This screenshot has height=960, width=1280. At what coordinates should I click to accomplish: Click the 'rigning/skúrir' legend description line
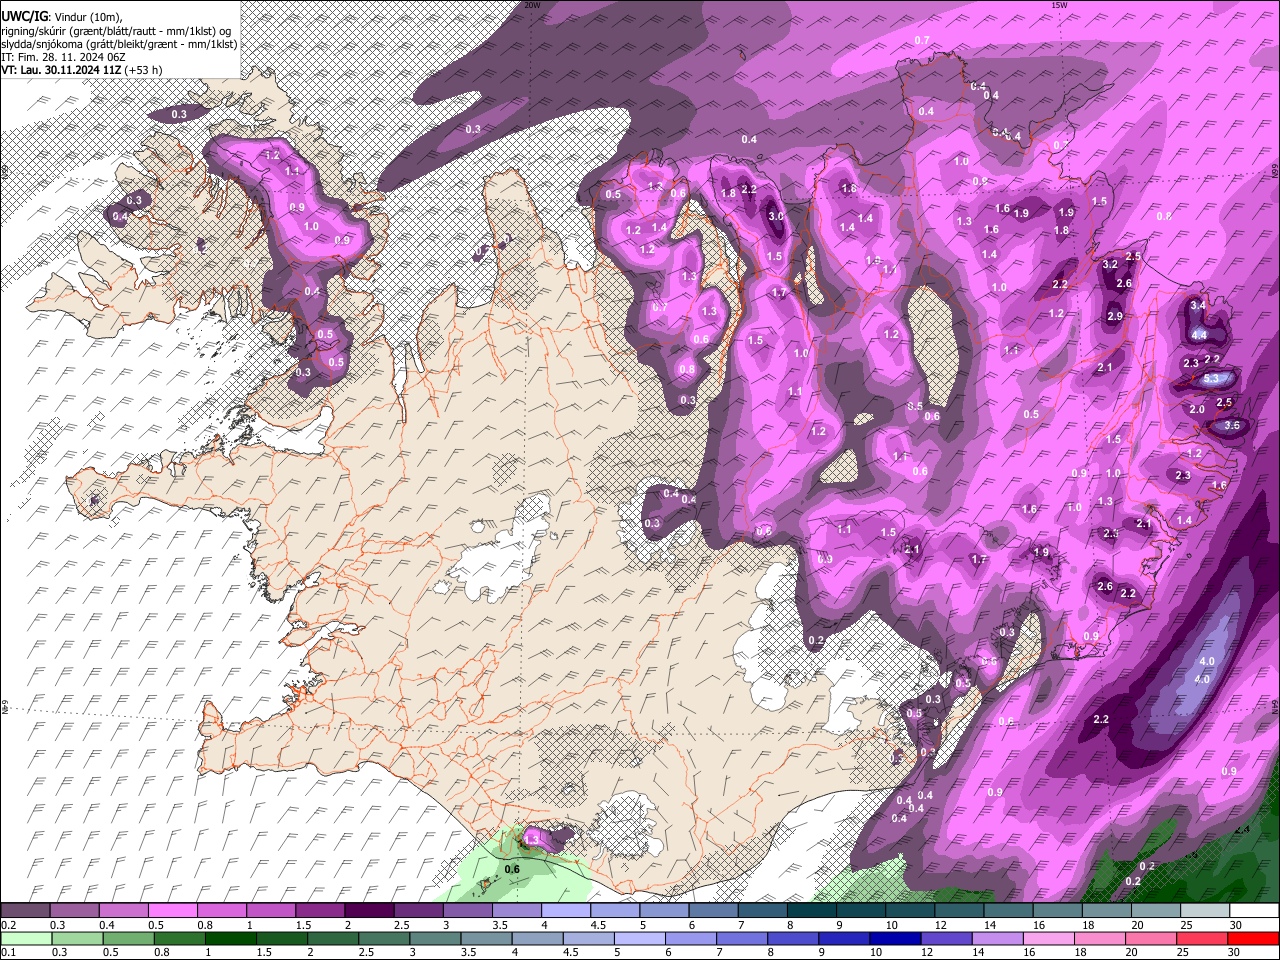[117, 31]
